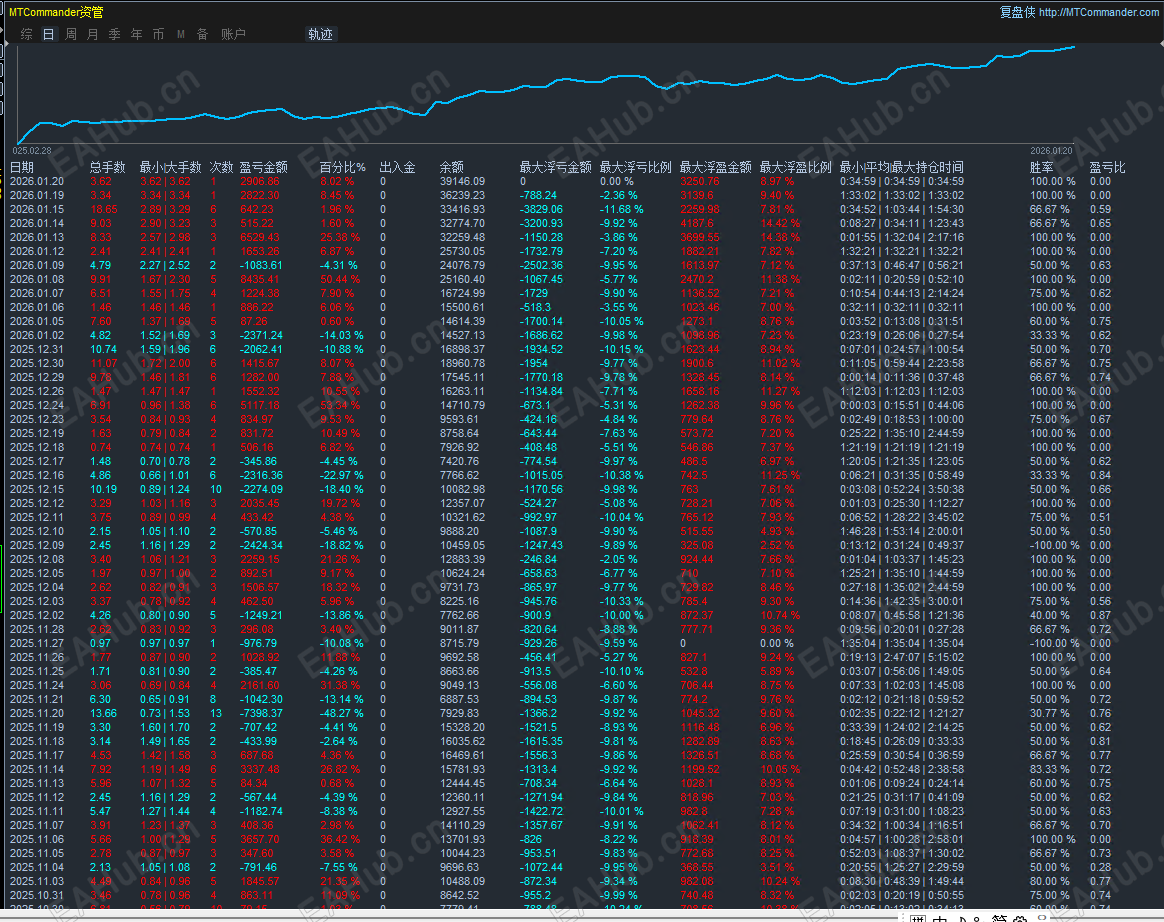Select the 季 quarterly tab
The image size is (1164, 922).
[x=114, y=34]
